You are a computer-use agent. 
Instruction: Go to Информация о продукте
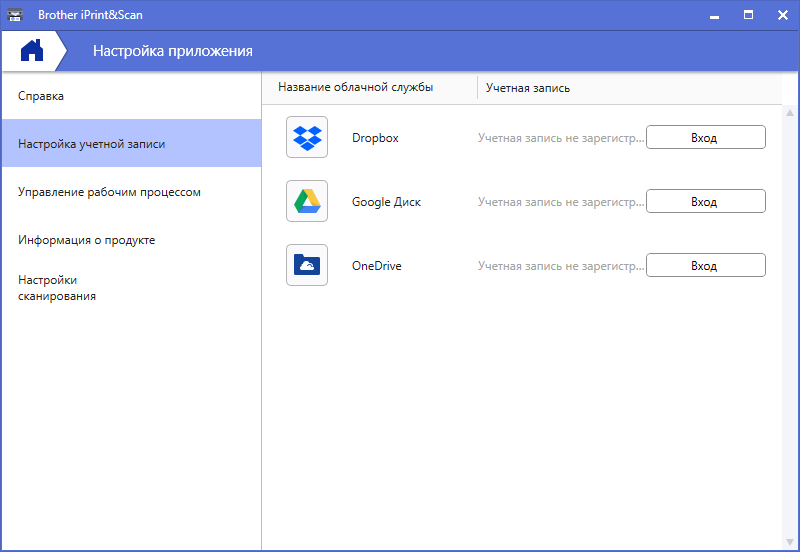point(86,240)
